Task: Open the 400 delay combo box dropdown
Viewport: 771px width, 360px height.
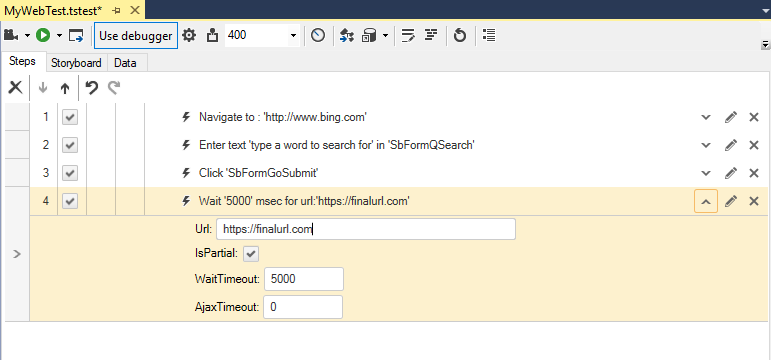Action: (x=294, y=35)
